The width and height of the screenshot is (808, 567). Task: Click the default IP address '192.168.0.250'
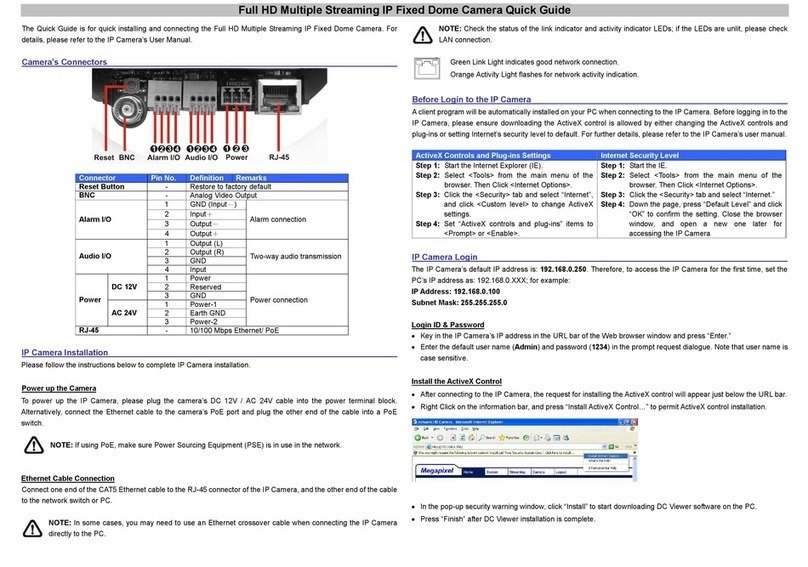(563, 269)
